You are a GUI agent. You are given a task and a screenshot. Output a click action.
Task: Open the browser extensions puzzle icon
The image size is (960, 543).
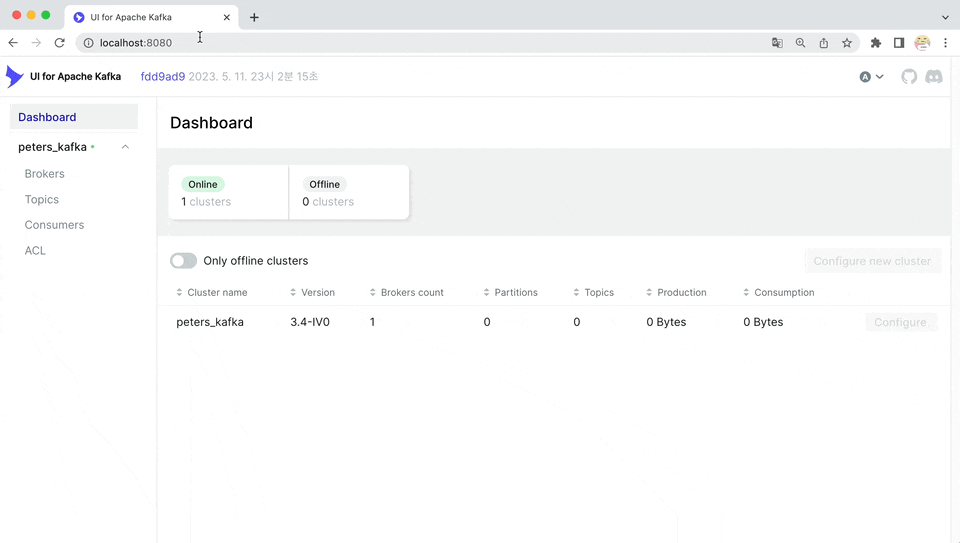876,43
